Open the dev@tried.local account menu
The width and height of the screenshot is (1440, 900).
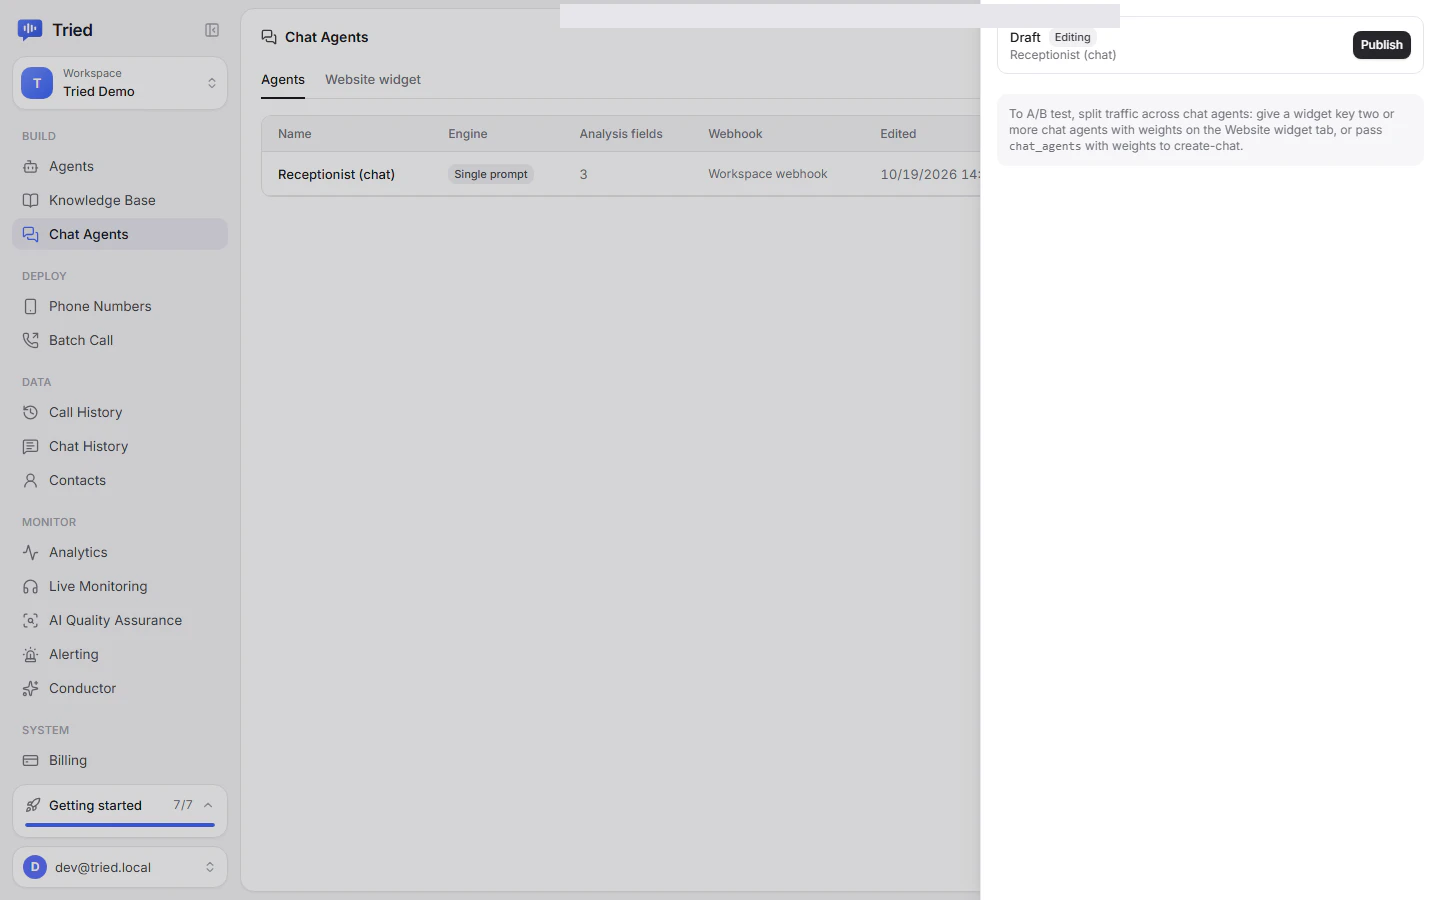coord(120,867)
